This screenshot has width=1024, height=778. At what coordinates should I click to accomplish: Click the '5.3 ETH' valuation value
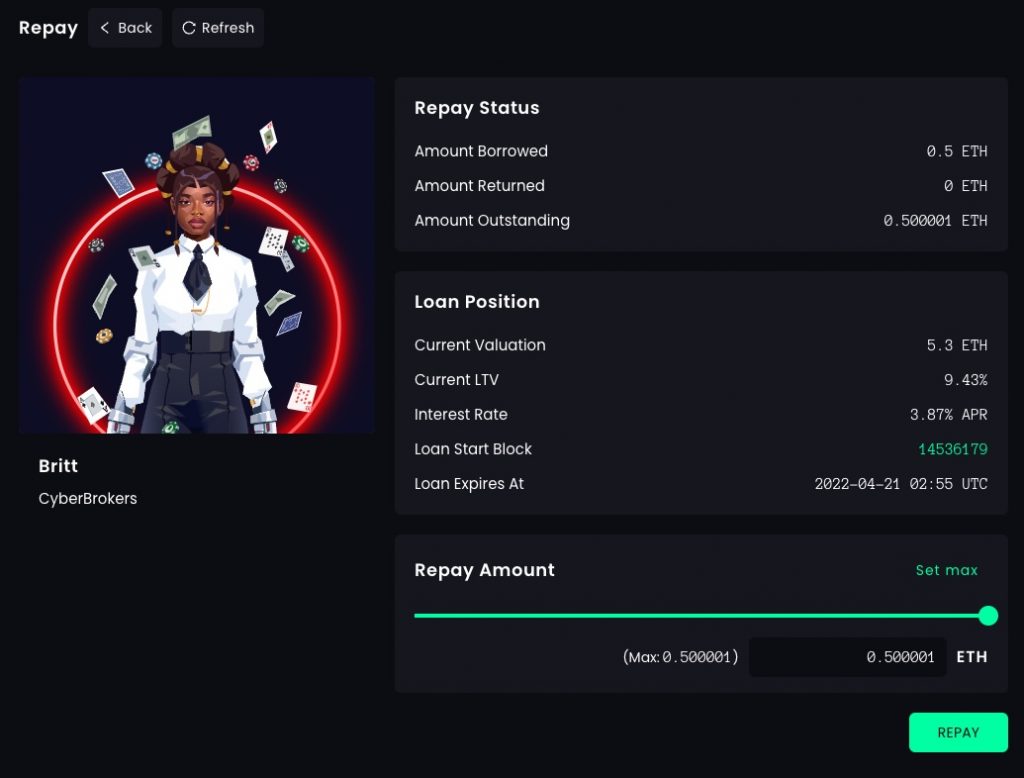957,346
